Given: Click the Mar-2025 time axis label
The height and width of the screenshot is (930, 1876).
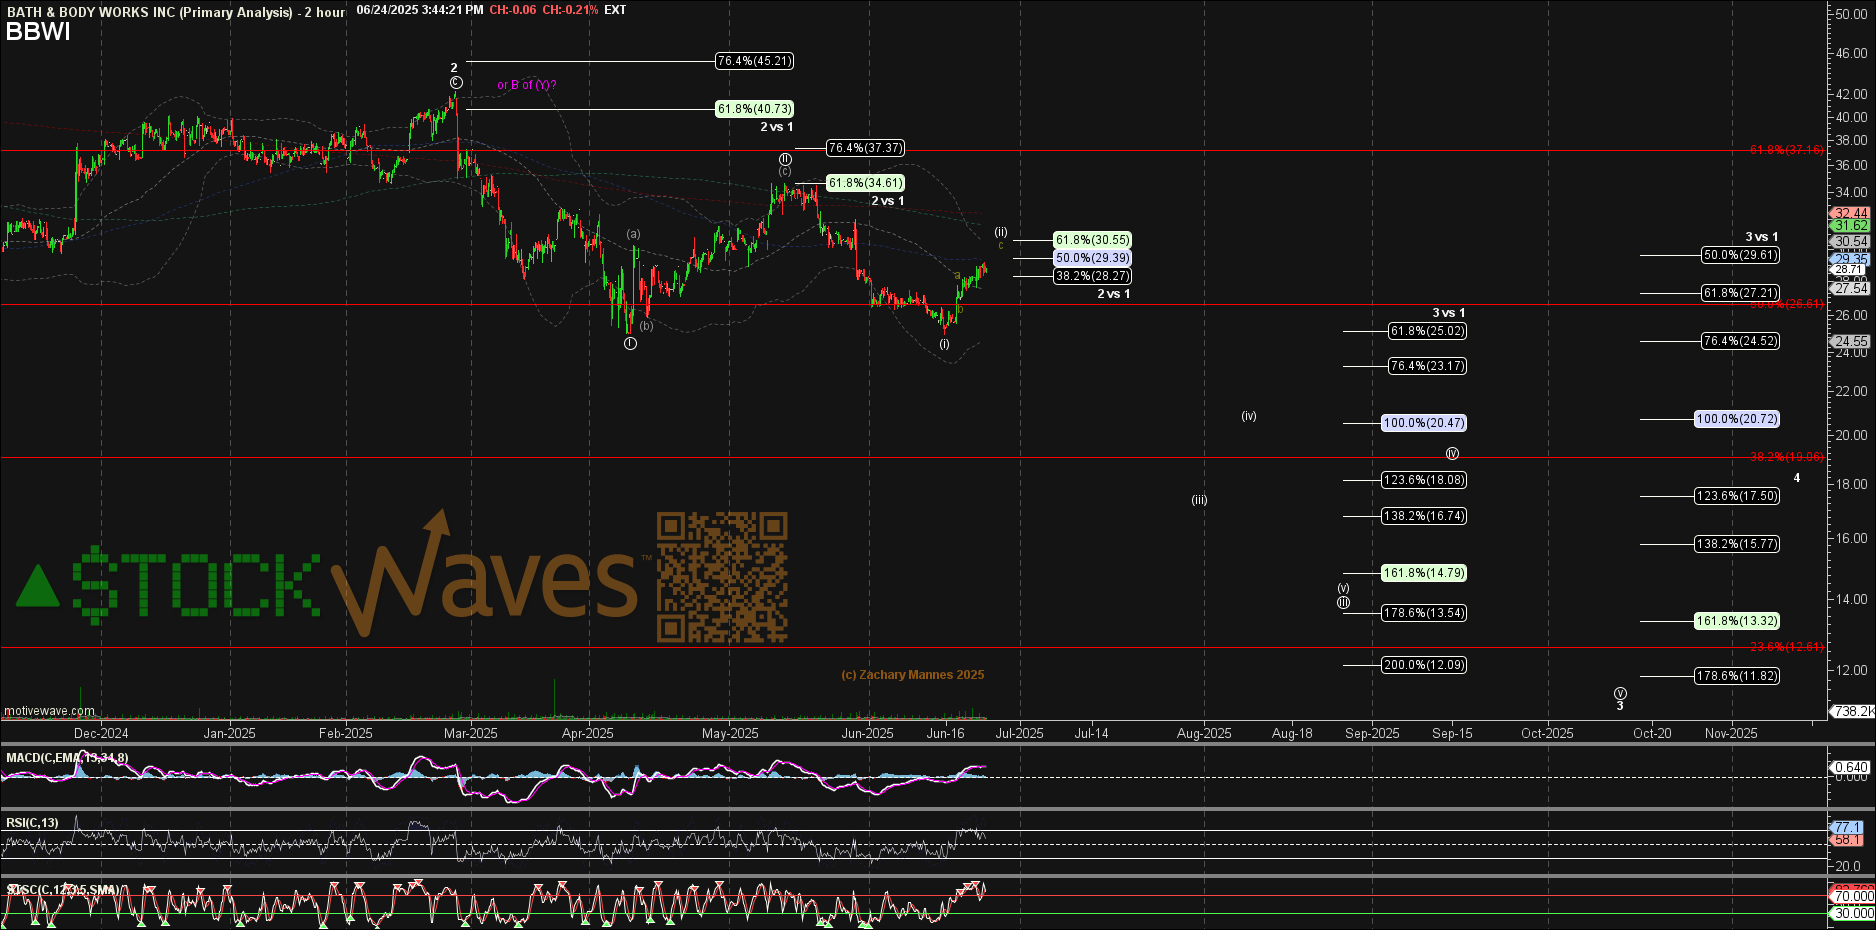Looking at the screenshot, I should (471, 733).
